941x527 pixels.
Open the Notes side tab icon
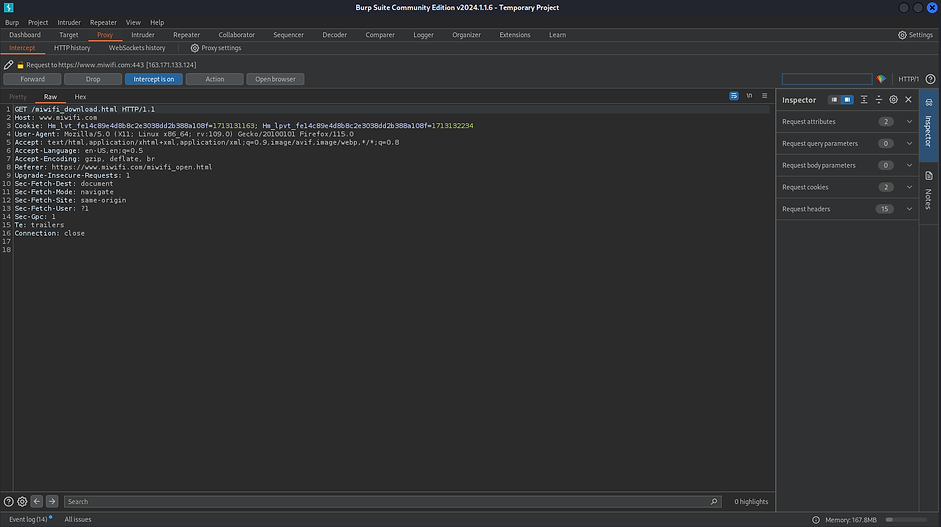929,176
